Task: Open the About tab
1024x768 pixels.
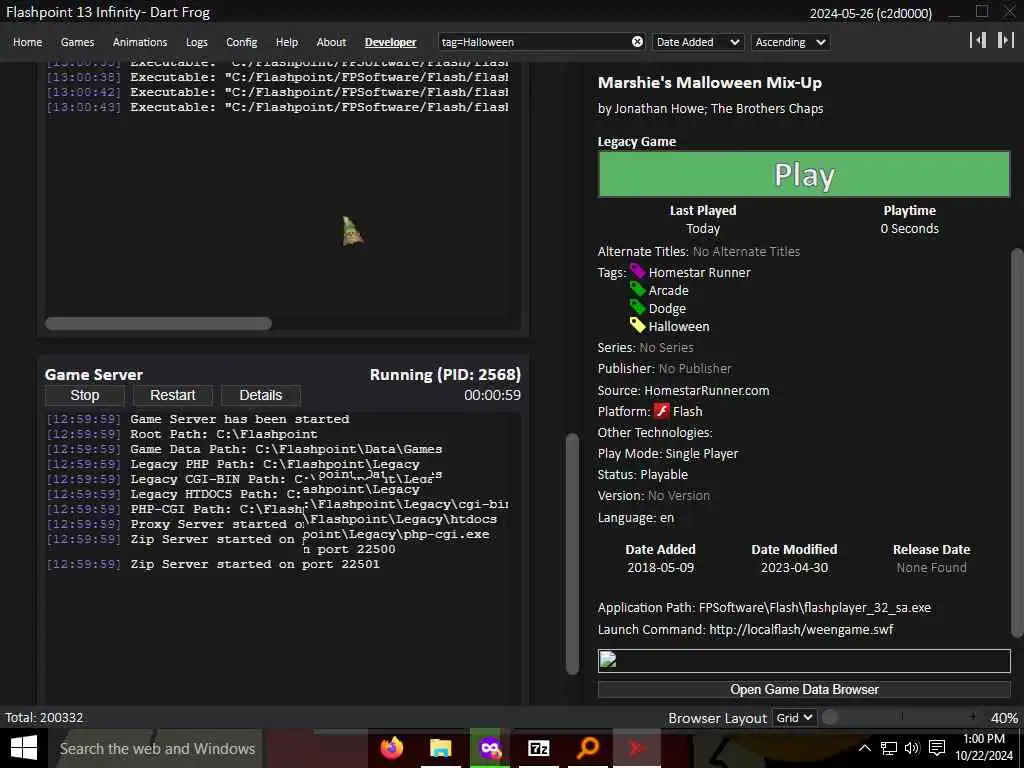Action: (331, 42)
